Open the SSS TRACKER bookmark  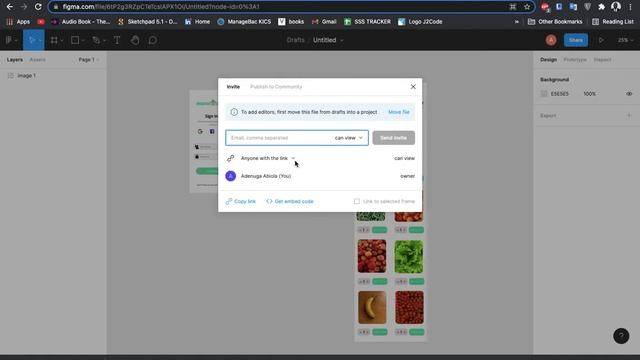367,22
